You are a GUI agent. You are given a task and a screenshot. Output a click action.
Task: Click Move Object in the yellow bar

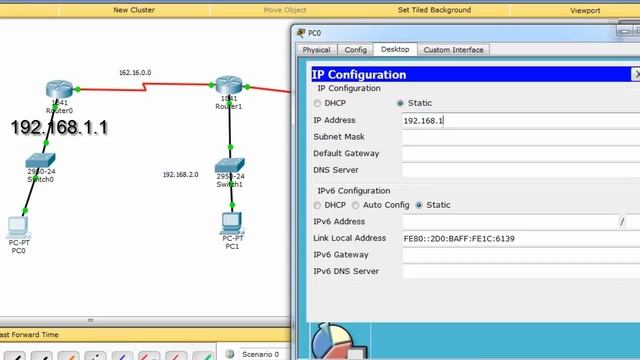click(284, 10)
